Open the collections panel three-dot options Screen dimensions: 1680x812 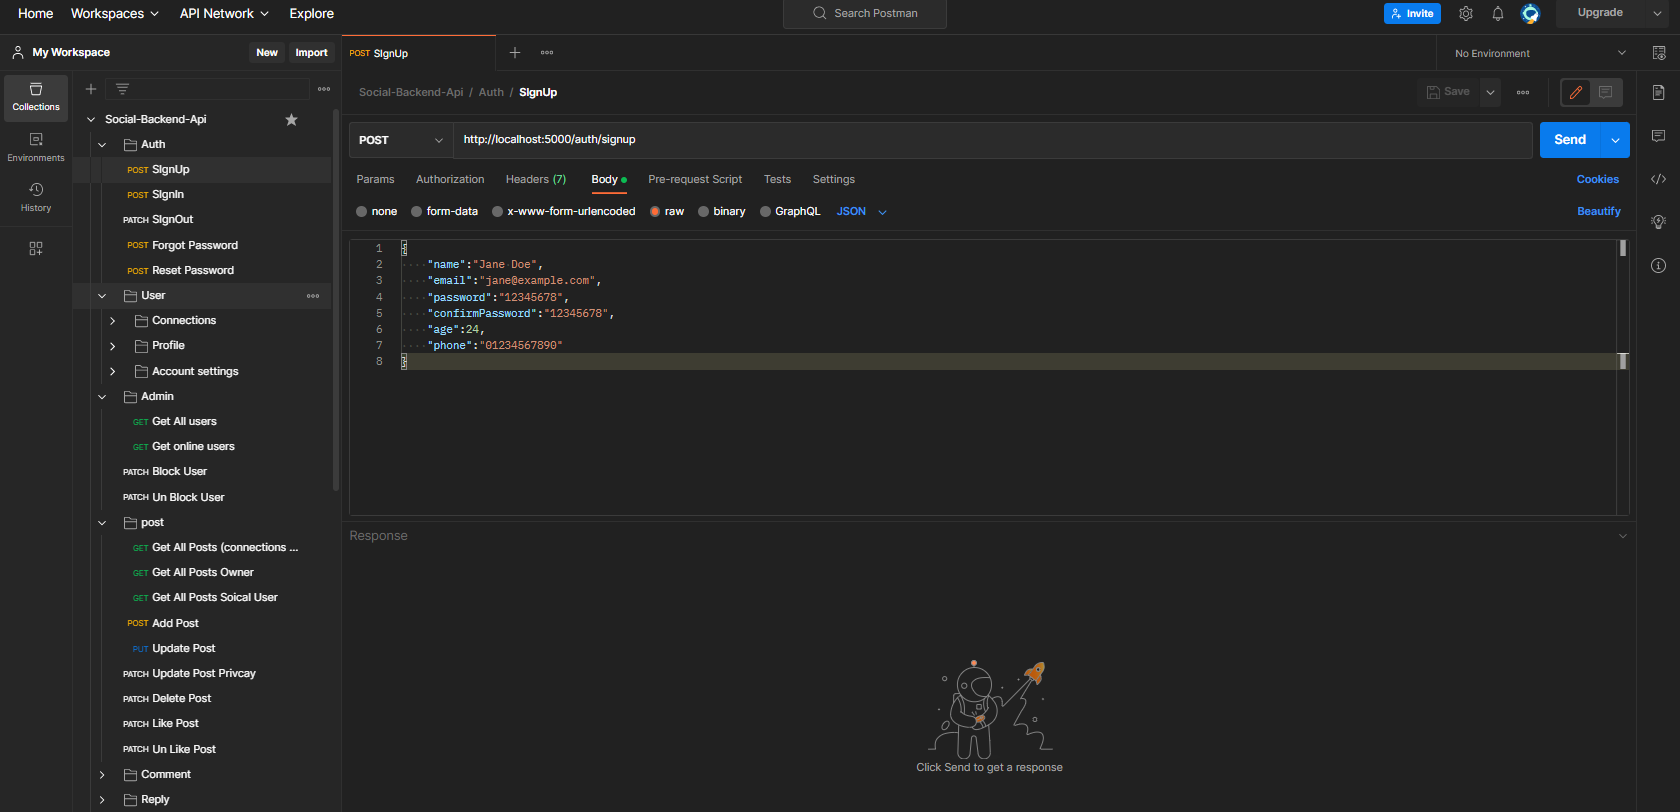tap(324, 89)
